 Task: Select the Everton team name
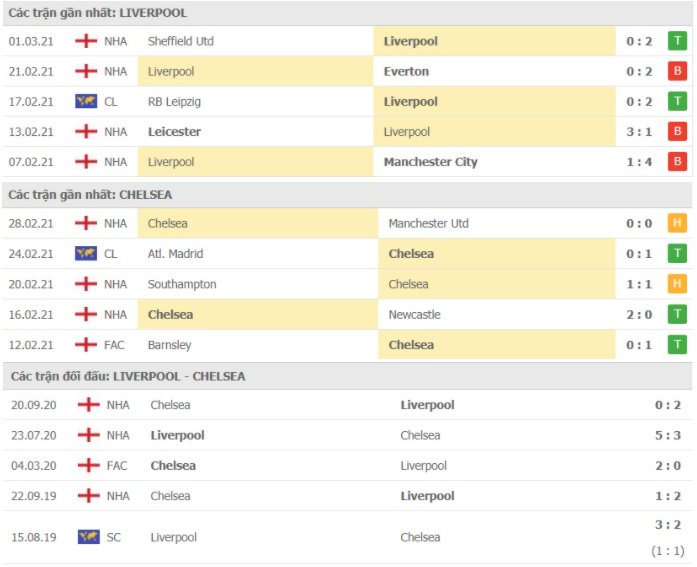pyautogui.click(x=406, y=71)
